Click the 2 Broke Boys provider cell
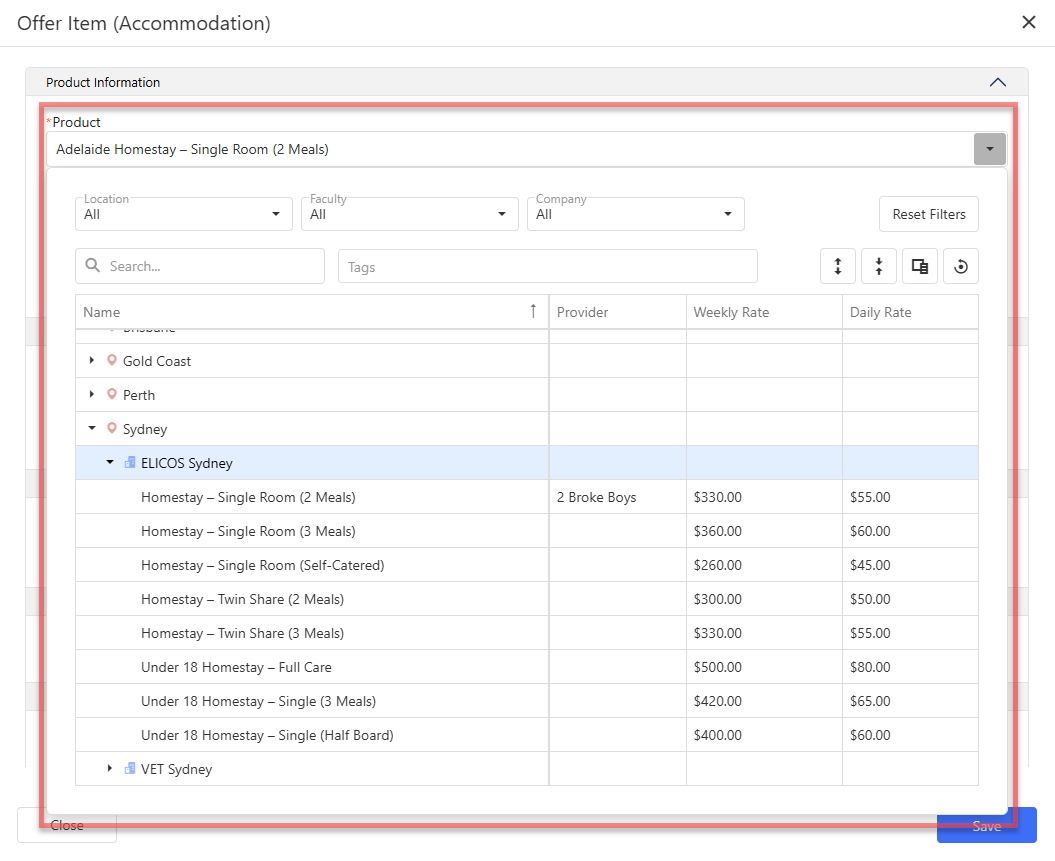This screenshot has height=861, width=1055. pos(618,497)
